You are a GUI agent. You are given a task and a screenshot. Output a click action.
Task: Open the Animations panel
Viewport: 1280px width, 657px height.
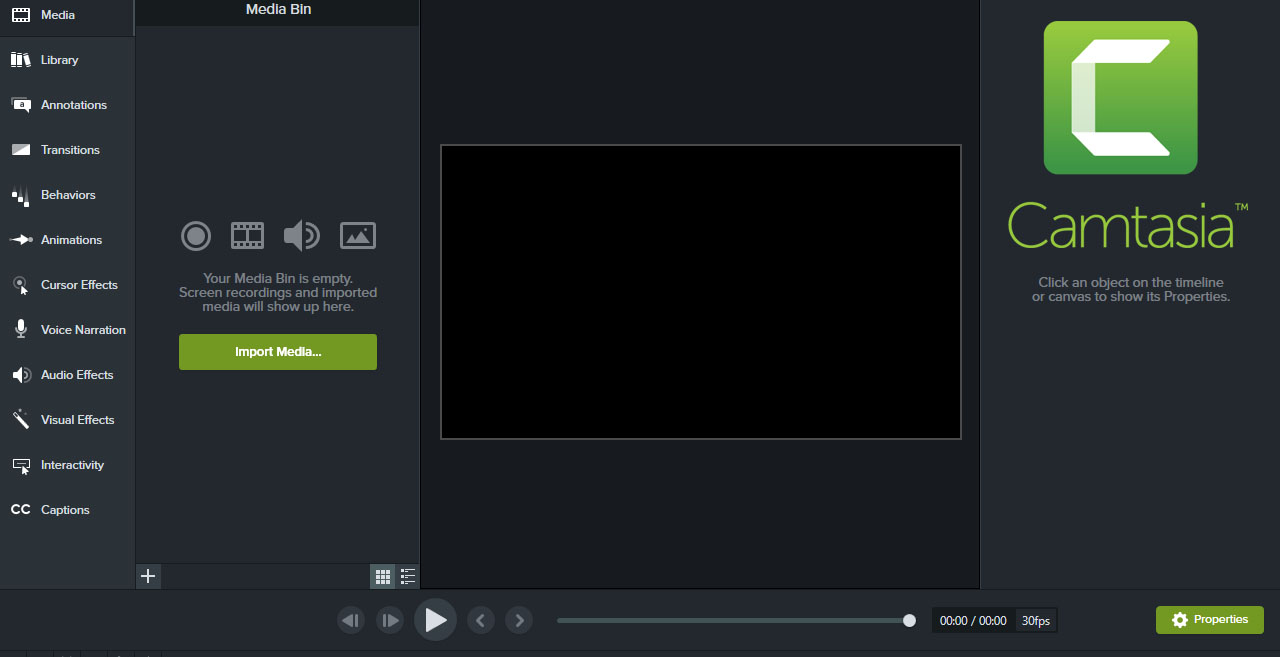pyautogui.click(x=67, y=240)
